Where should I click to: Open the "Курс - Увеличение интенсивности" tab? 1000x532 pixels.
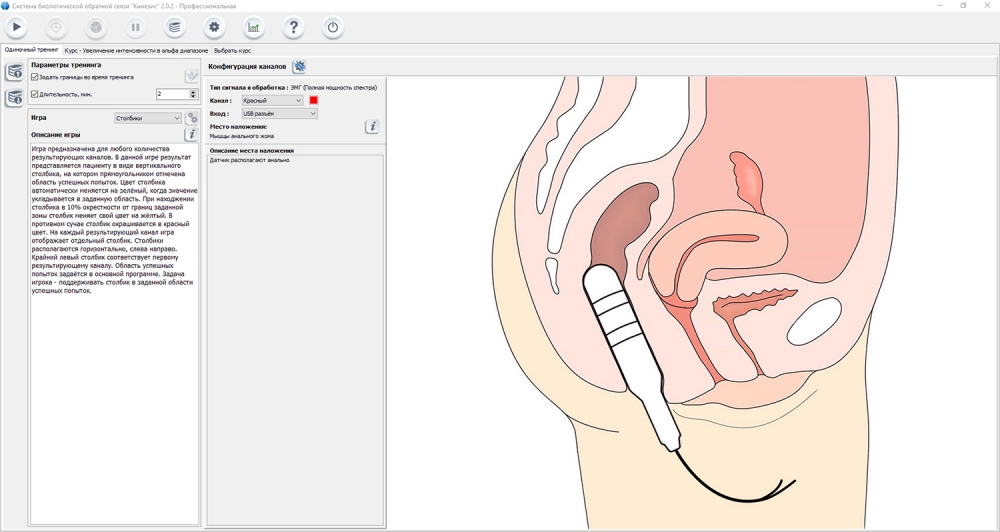[136, 50]
